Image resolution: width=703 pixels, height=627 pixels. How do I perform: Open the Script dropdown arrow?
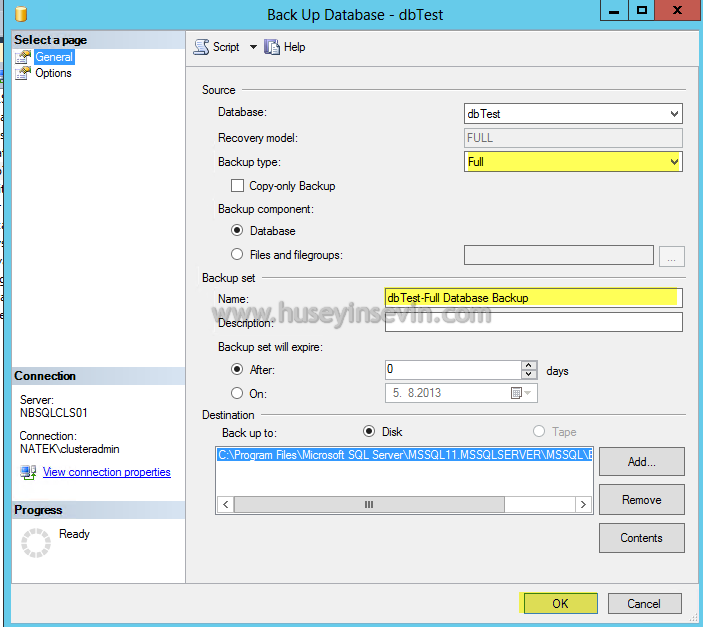[x=253, y=47]
